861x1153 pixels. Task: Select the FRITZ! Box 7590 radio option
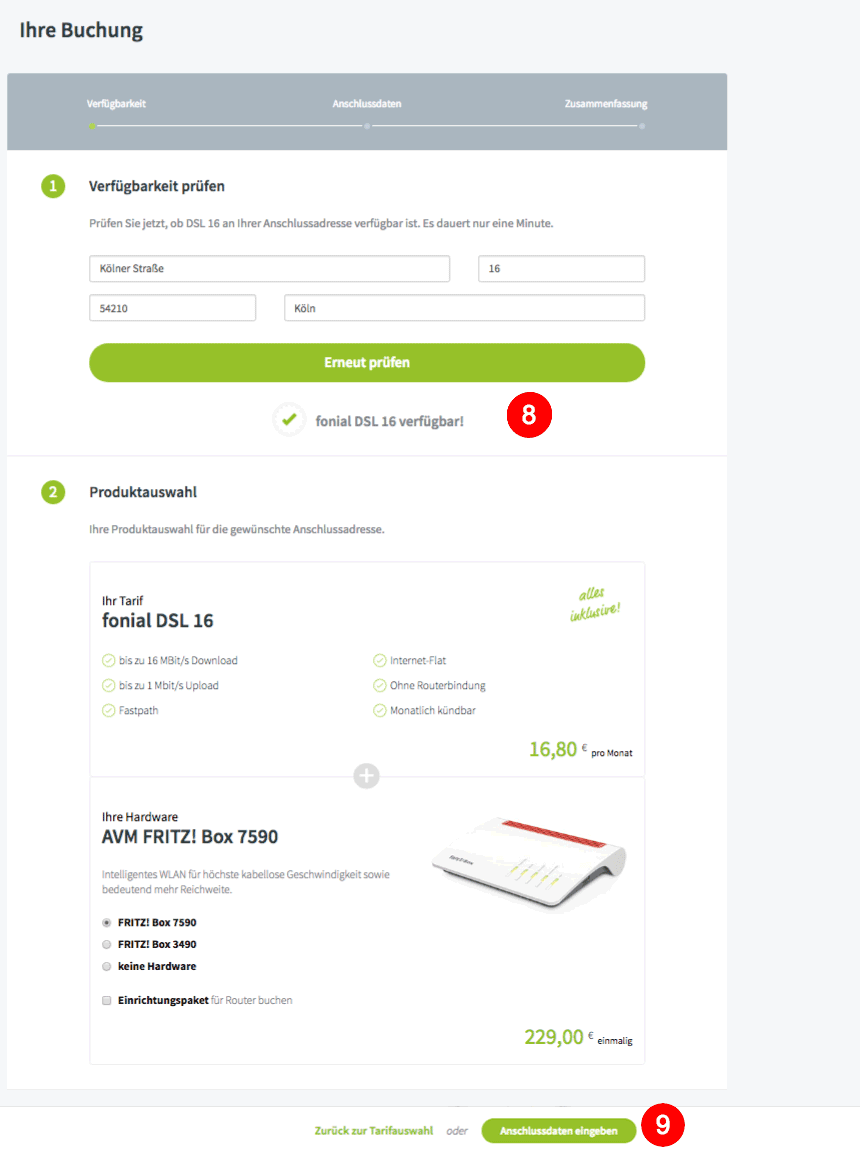click(x=107, y=922)
